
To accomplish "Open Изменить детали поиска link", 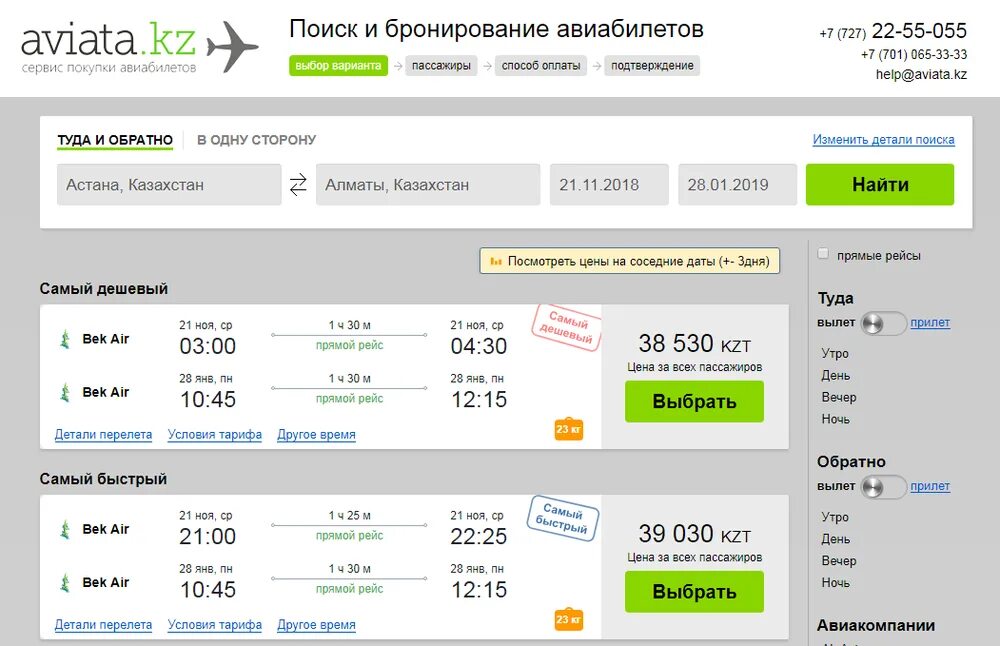I will tap(883, 140).
